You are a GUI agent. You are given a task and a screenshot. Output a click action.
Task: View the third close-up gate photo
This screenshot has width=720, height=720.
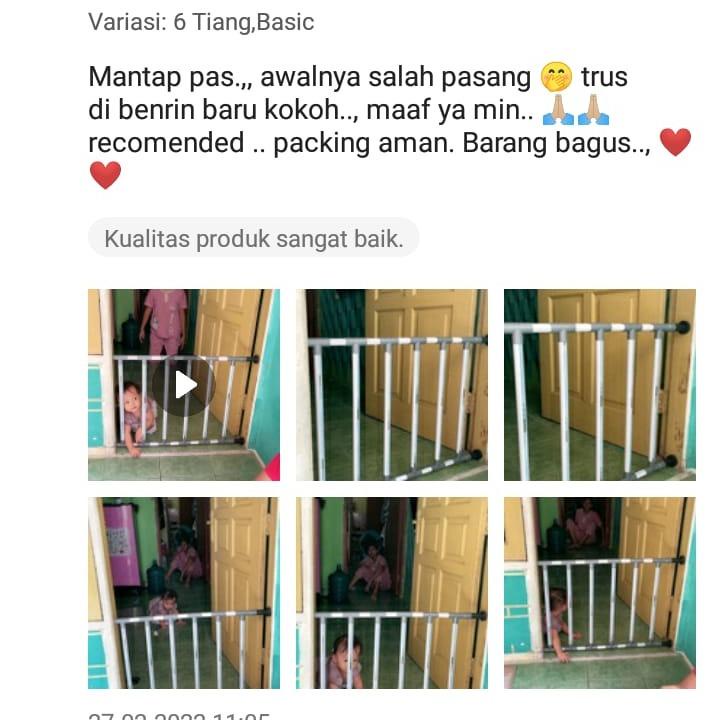(x=600, y=385)
